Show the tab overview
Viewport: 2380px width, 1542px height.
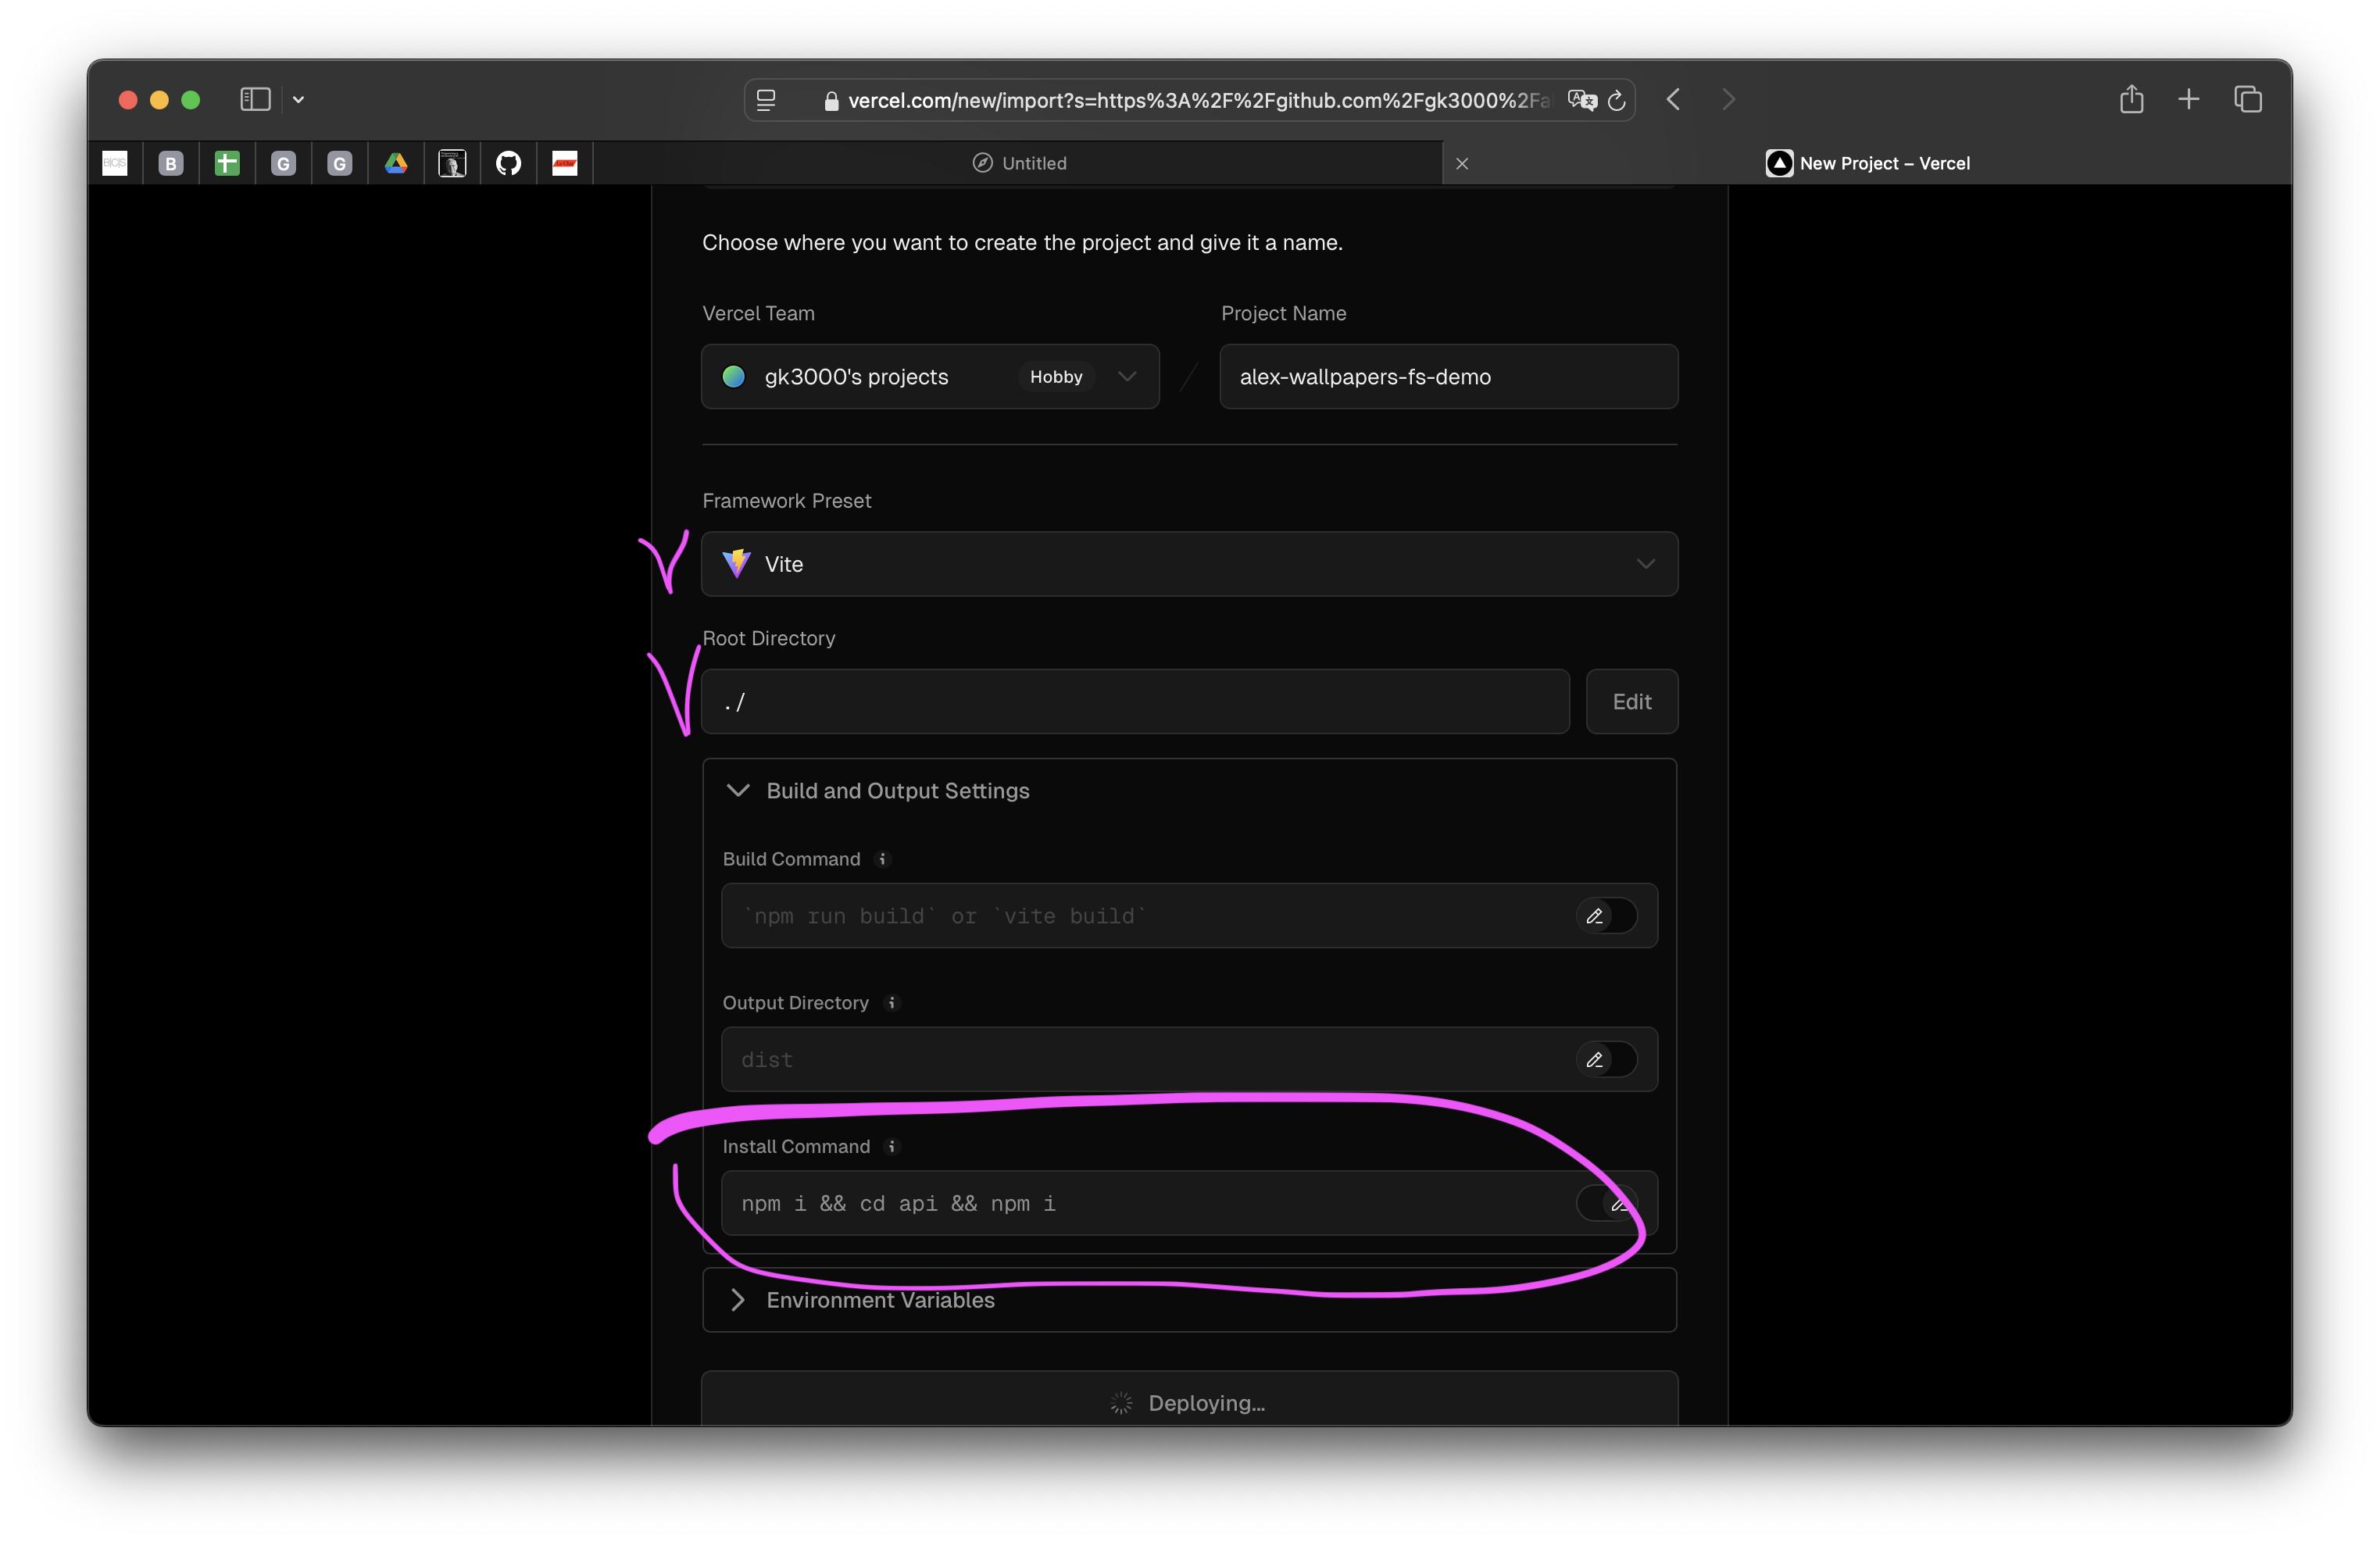(2248, 99)
